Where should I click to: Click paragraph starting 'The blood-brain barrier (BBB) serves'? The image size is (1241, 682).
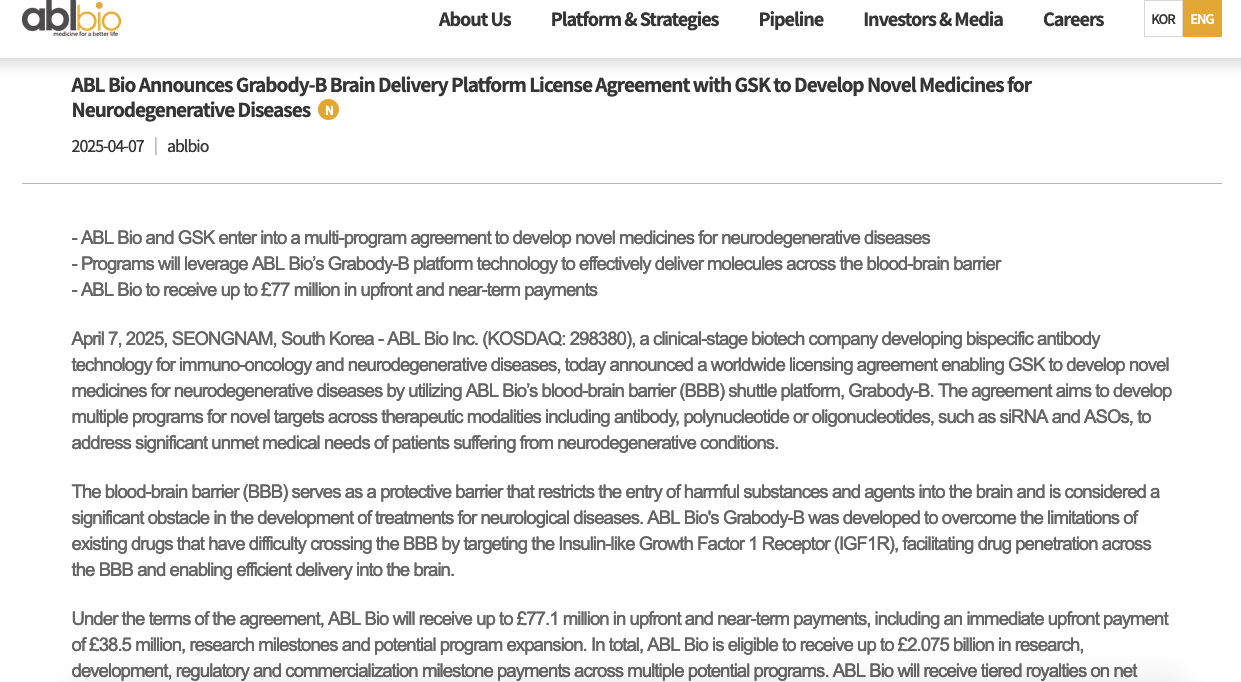(x=616, y=531)
